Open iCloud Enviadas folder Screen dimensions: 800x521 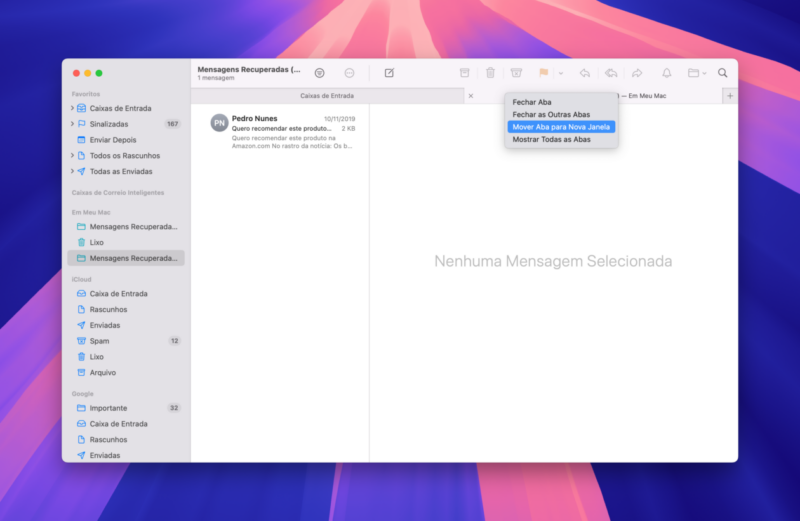[126, 325]
